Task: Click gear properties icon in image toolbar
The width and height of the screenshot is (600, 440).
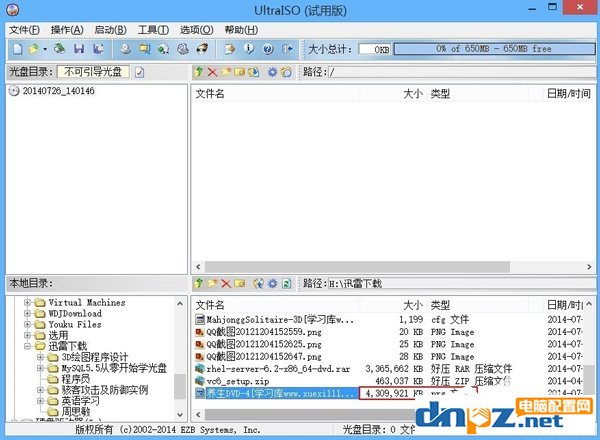Action: click(272, 72)
